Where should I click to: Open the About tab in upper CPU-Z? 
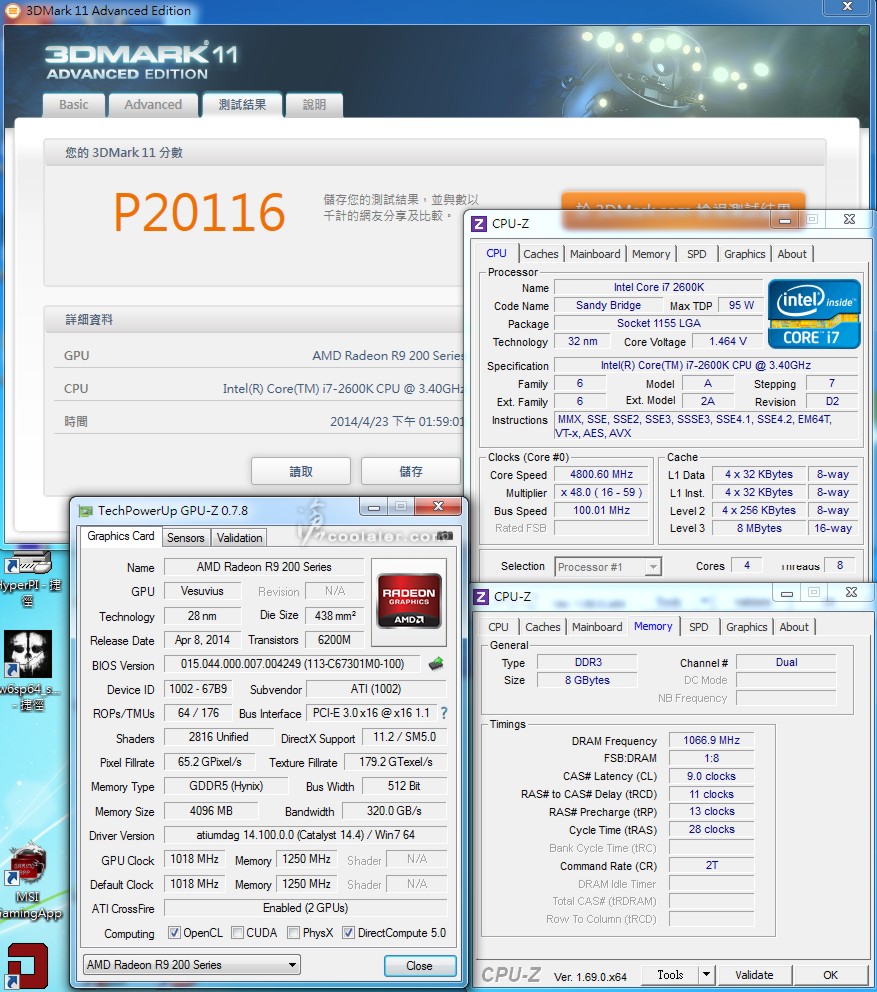(x=792, y=254)
